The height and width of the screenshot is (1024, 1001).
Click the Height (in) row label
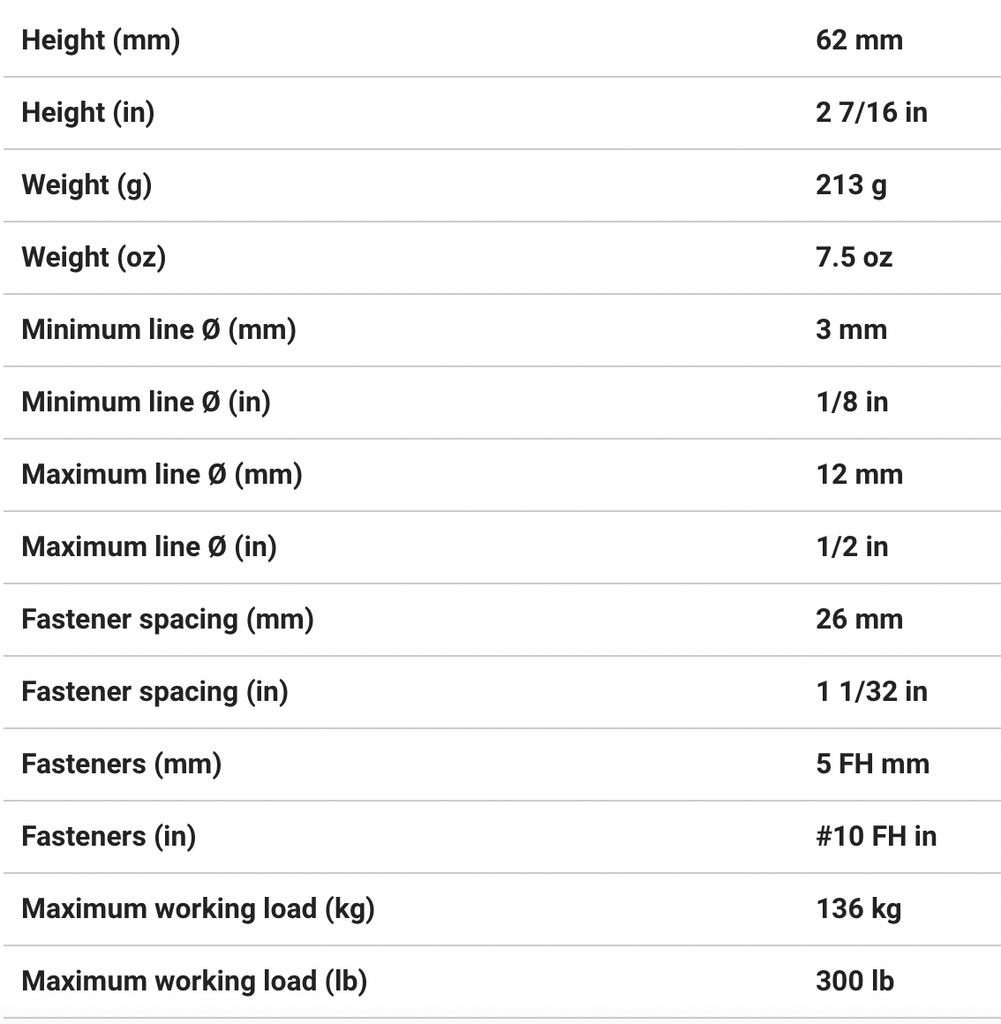(88, 113)
